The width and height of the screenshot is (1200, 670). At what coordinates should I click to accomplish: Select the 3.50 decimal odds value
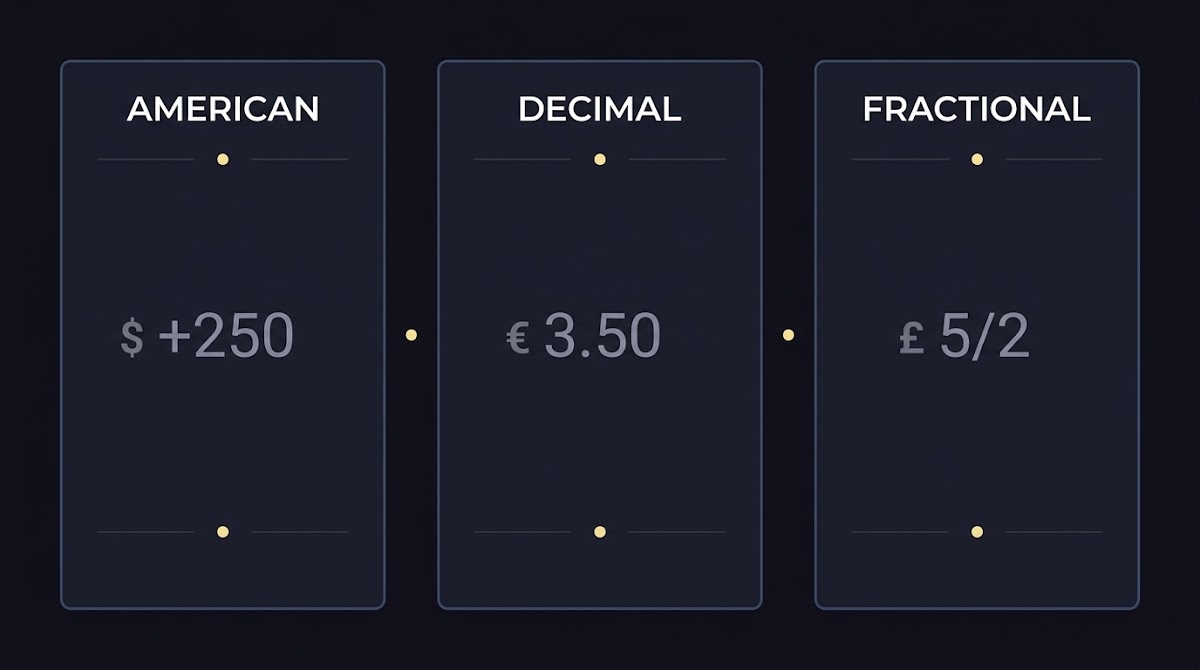[x=603, y=336]
